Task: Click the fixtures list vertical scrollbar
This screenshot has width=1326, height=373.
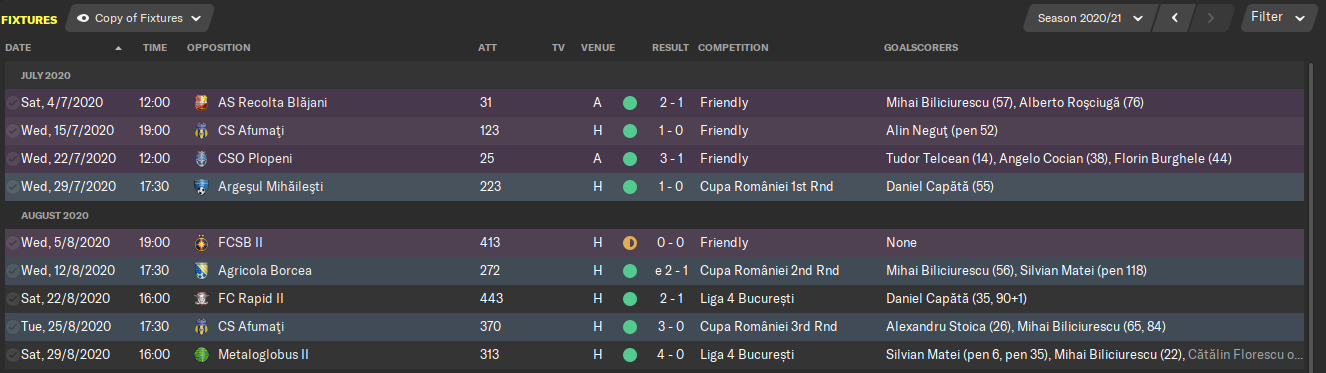Action: click(x=1312, y=217)
